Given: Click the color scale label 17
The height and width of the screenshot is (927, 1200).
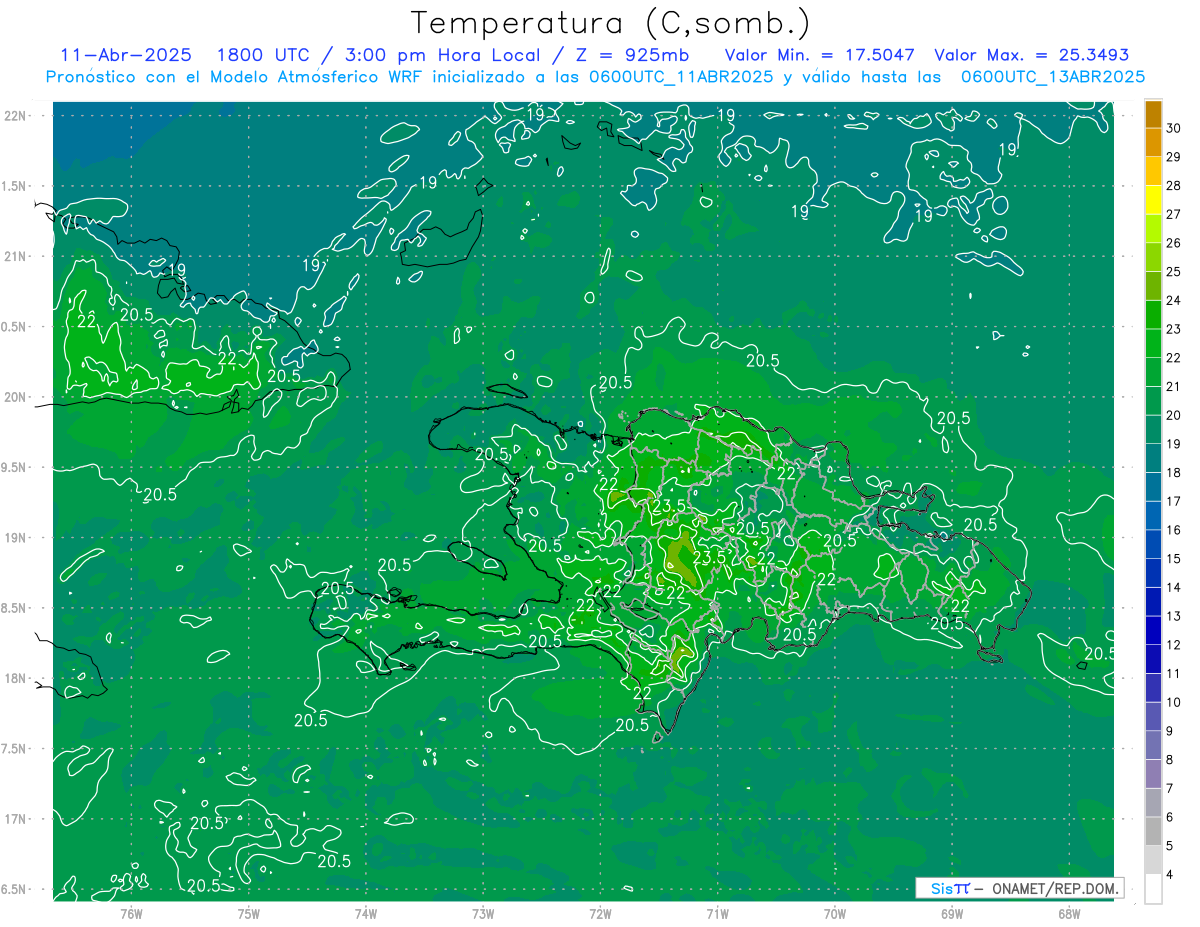Looking at the screenshot, I should (x=1174, y=501).
